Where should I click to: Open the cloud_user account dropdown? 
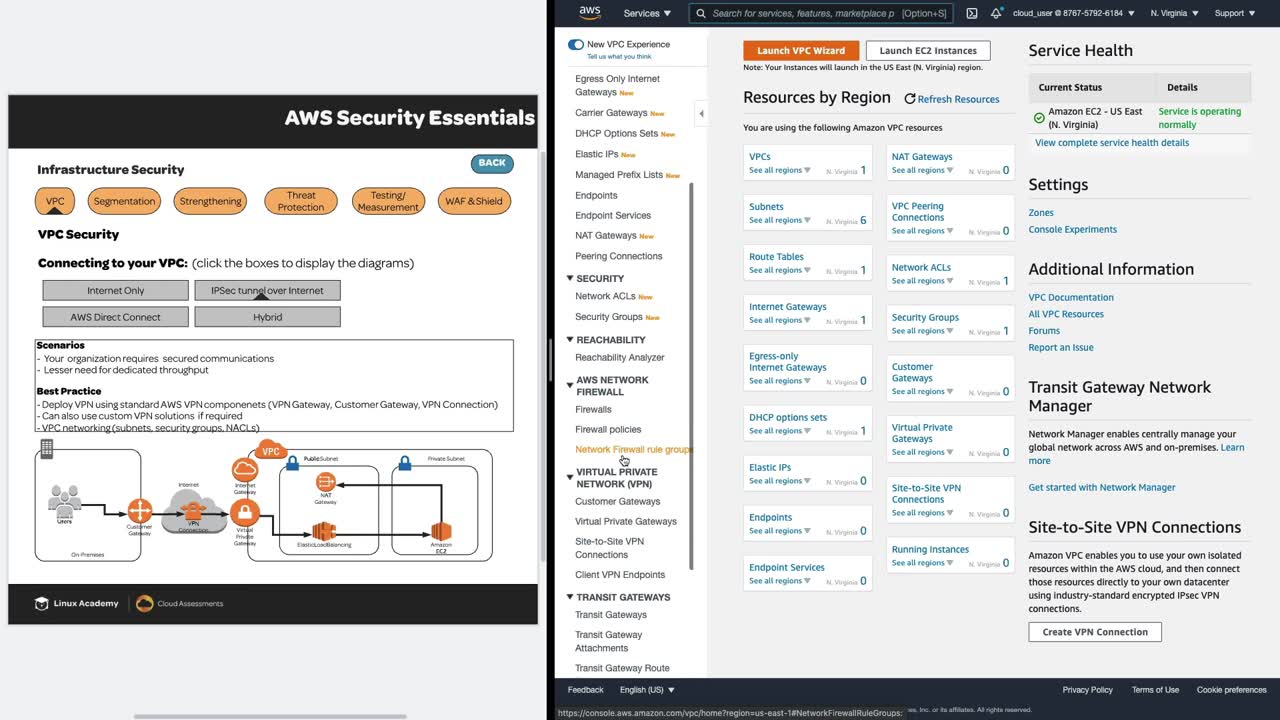(x=1073, y=13)
